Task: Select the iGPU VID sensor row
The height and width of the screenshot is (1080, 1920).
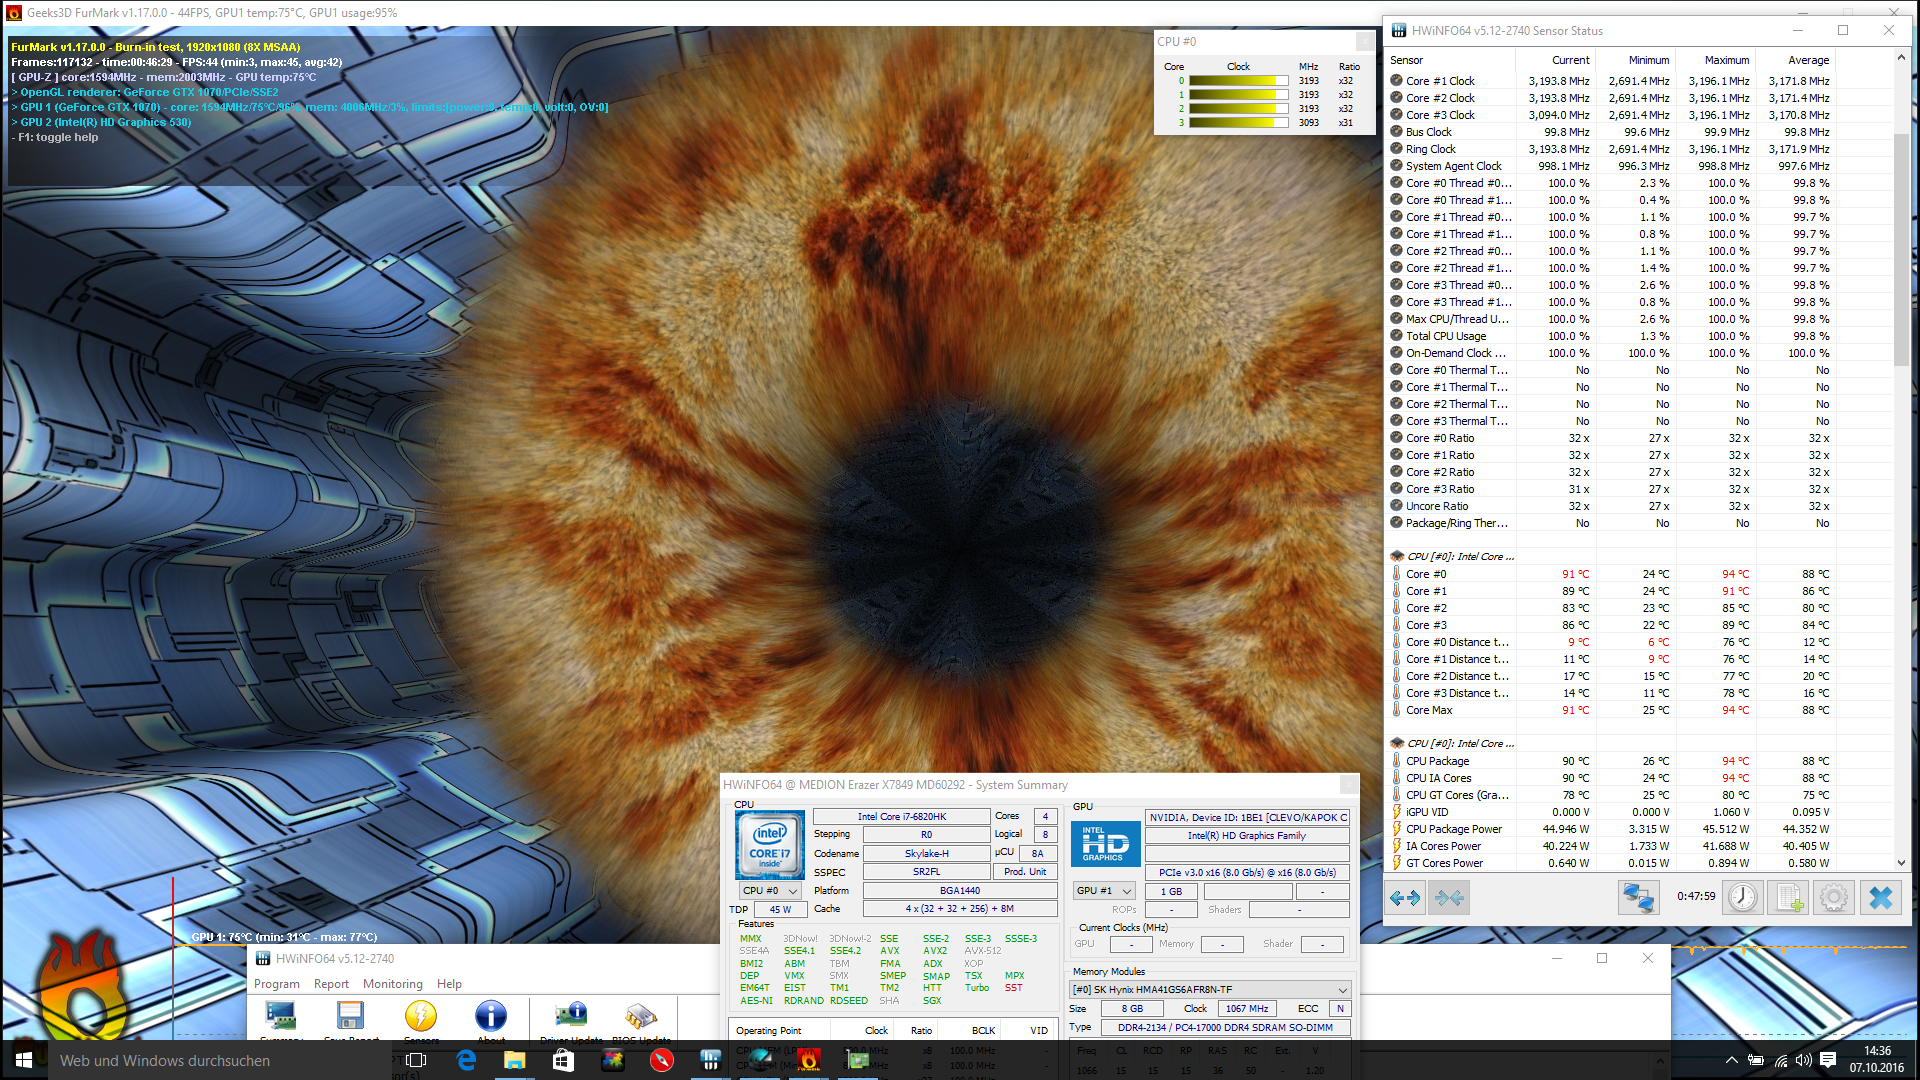Action: point(1610,812)
